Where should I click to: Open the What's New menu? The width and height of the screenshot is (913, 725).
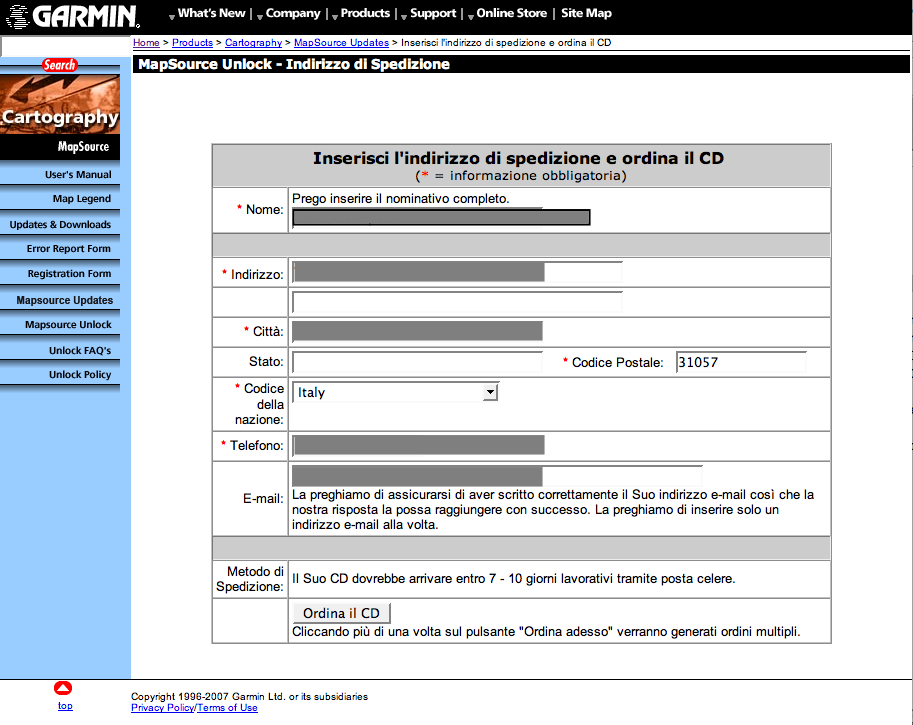point(211,13)
